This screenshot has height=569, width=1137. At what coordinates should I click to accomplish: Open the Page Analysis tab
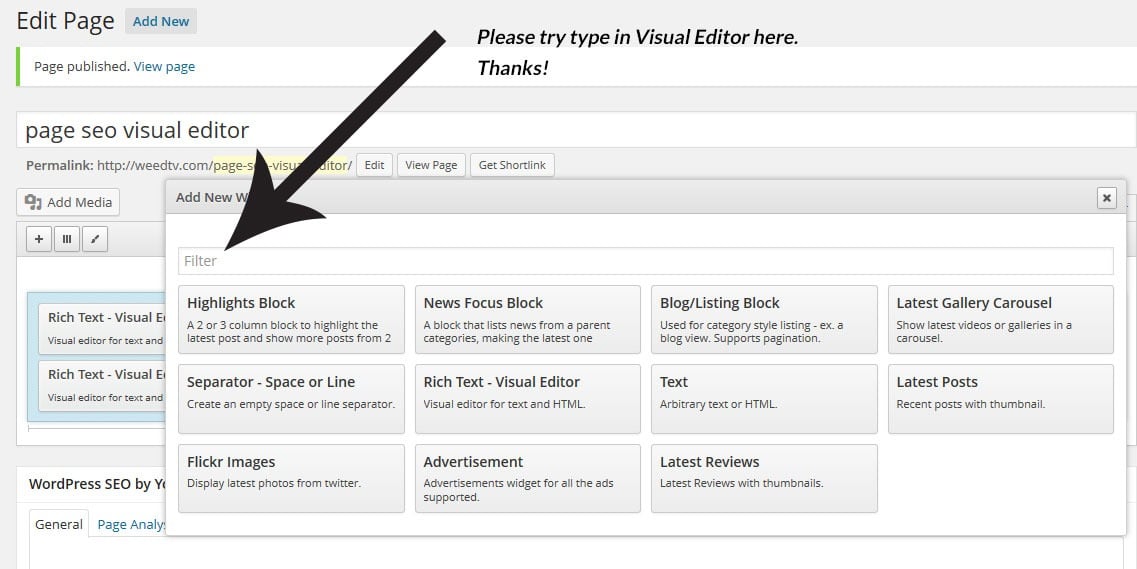131,524
